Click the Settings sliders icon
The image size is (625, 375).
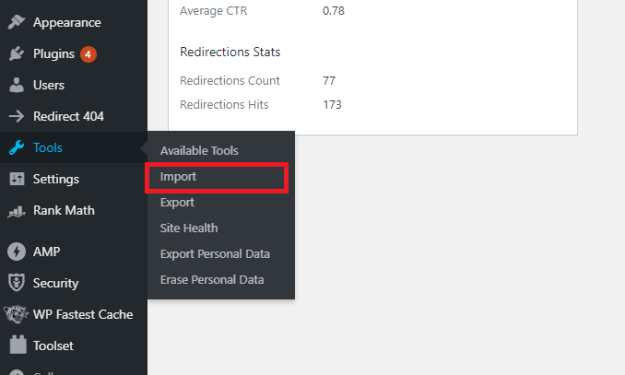[x=17, y=179]
